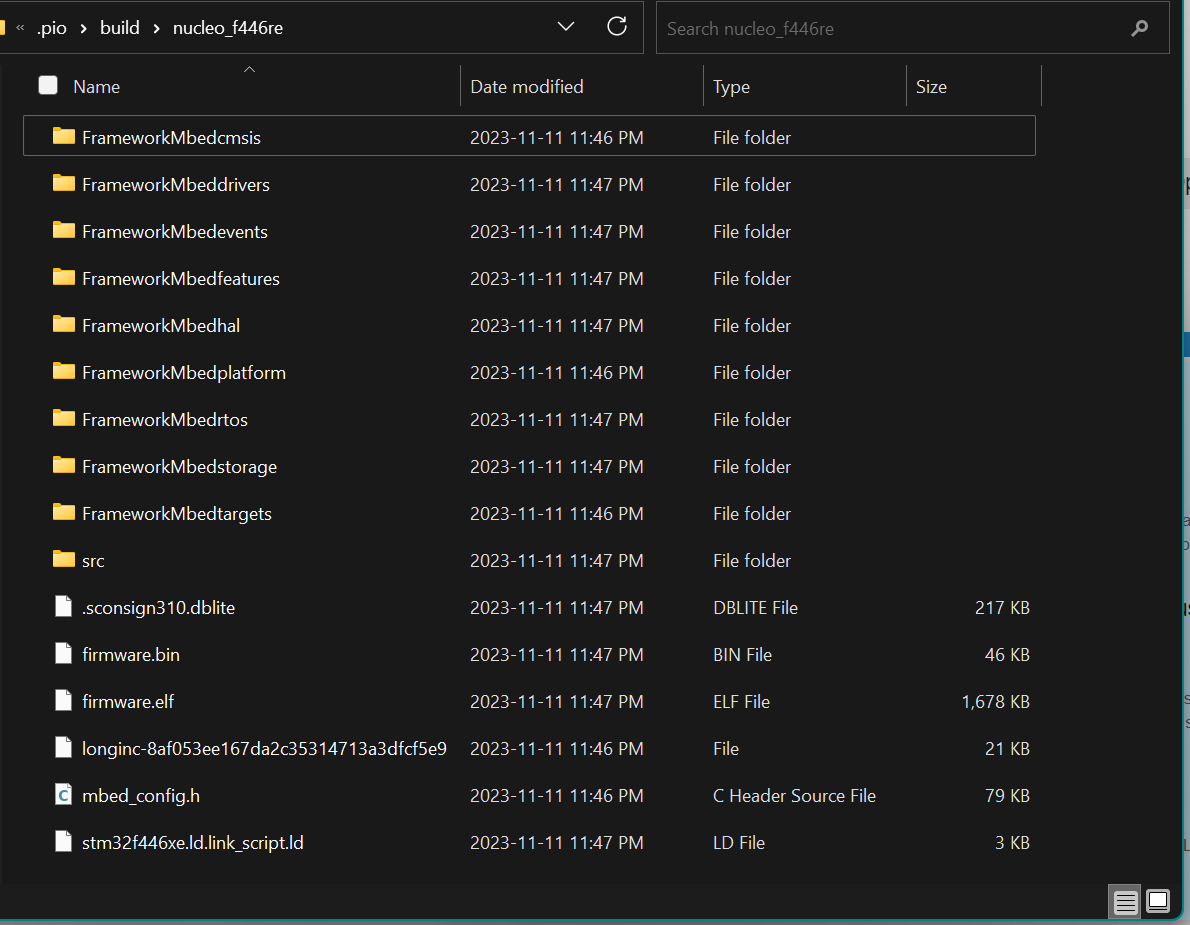Sort files by Size column
This screenshot has height=925, width=1190.
click(x=931, y=87)
